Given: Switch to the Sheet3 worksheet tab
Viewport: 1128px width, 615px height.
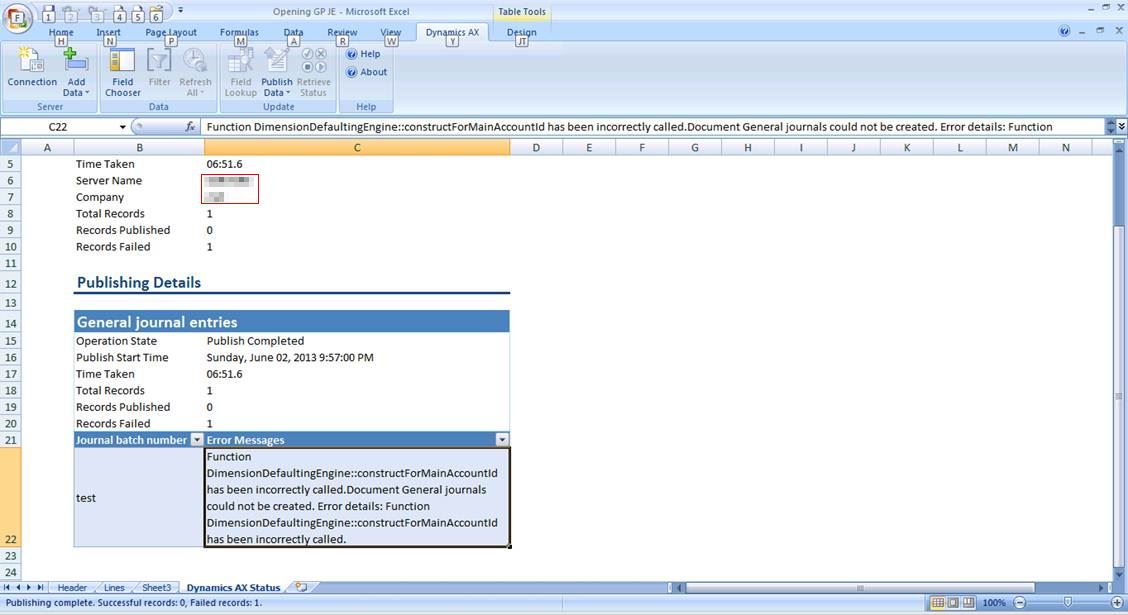Looking at the screenshot, I should pyautogui.click(x=156, y=588).
